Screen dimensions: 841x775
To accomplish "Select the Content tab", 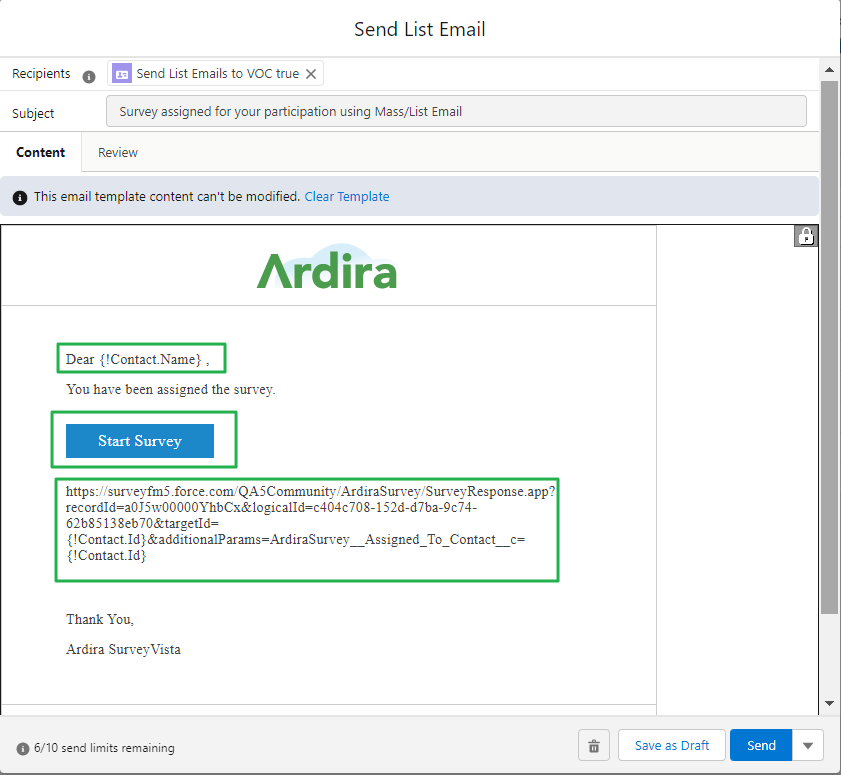I will (x=40, y=152).
